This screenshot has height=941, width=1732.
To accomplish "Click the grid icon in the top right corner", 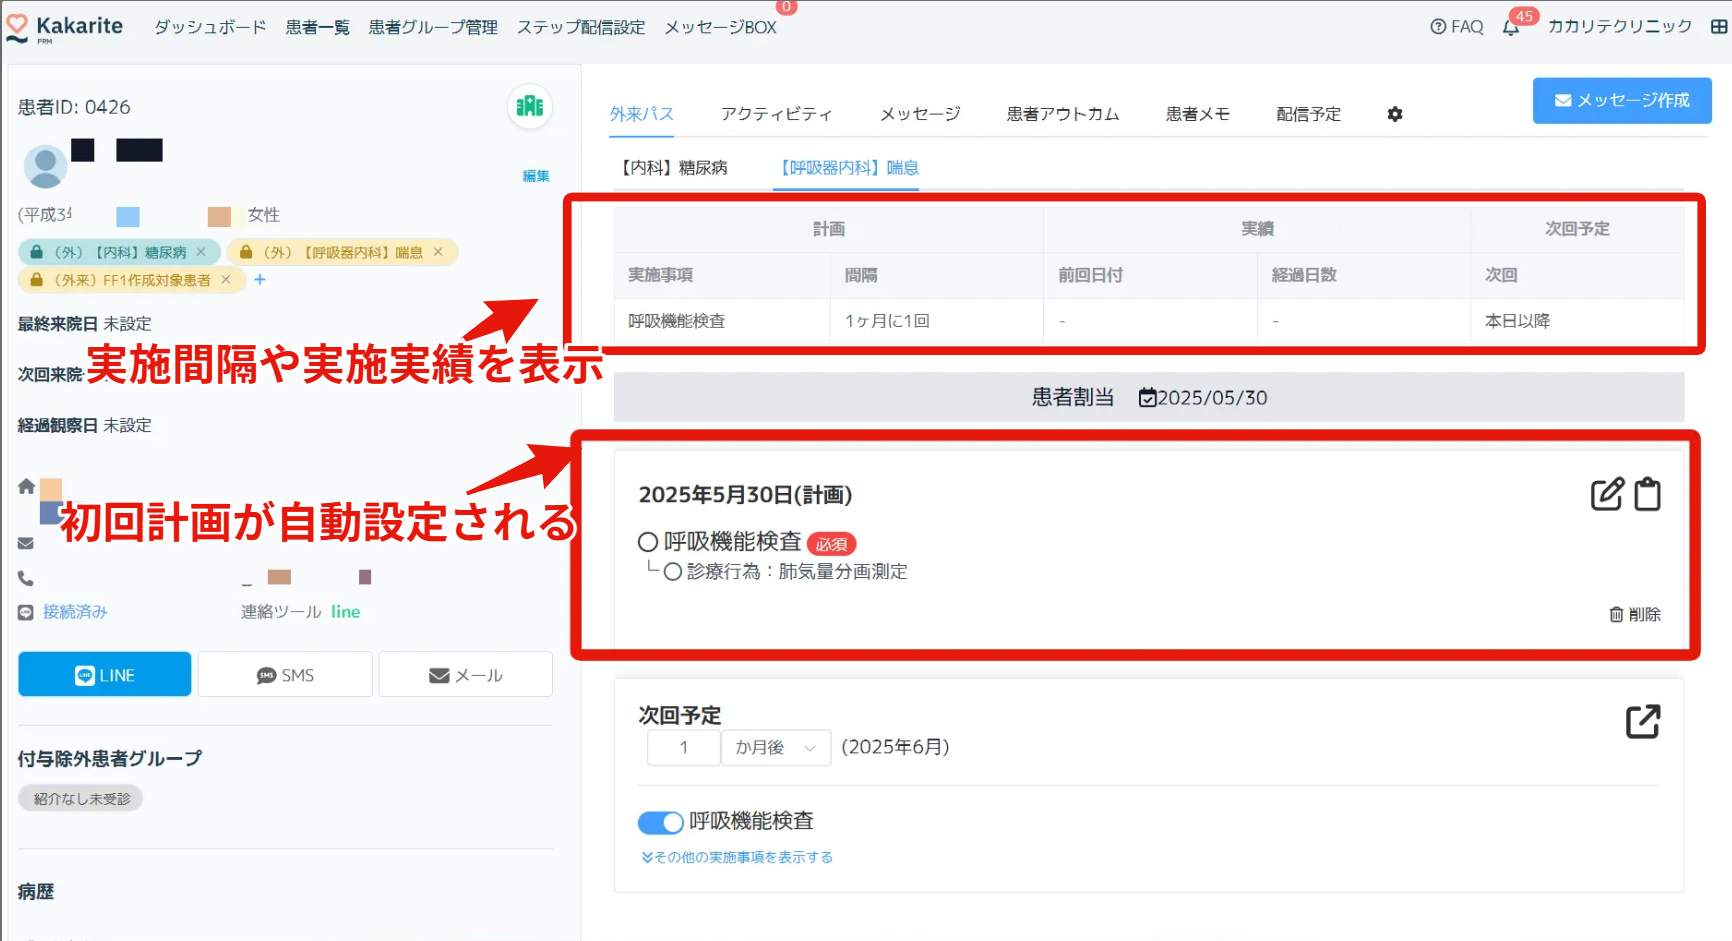I will click(x=1718, y=27).
